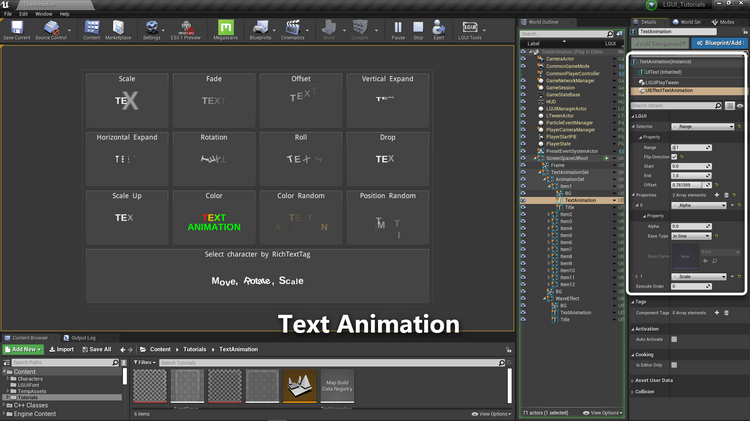
Task: Toggle visibility of GameSession actor
Action: (523, 88)
